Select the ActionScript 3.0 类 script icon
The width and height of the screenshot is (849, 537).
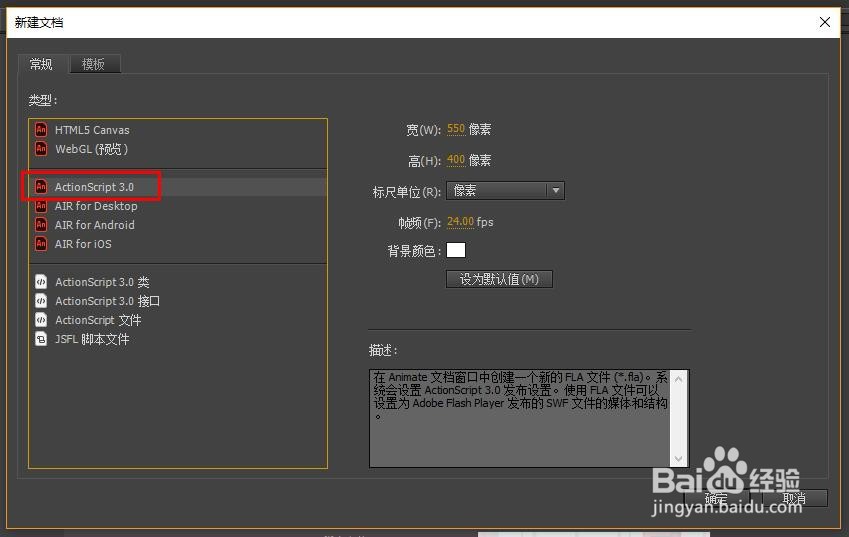click(41, 281)
